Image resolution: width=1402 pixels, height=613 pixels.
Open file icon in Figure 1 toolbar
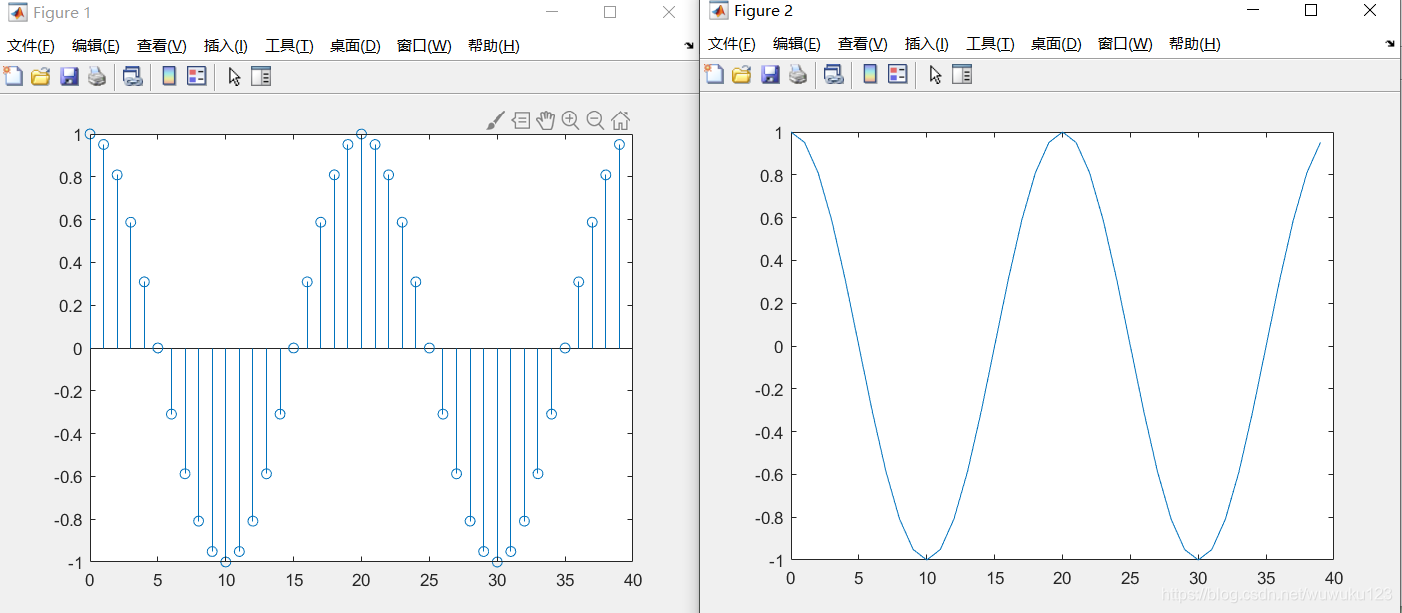tap(40, 76)
